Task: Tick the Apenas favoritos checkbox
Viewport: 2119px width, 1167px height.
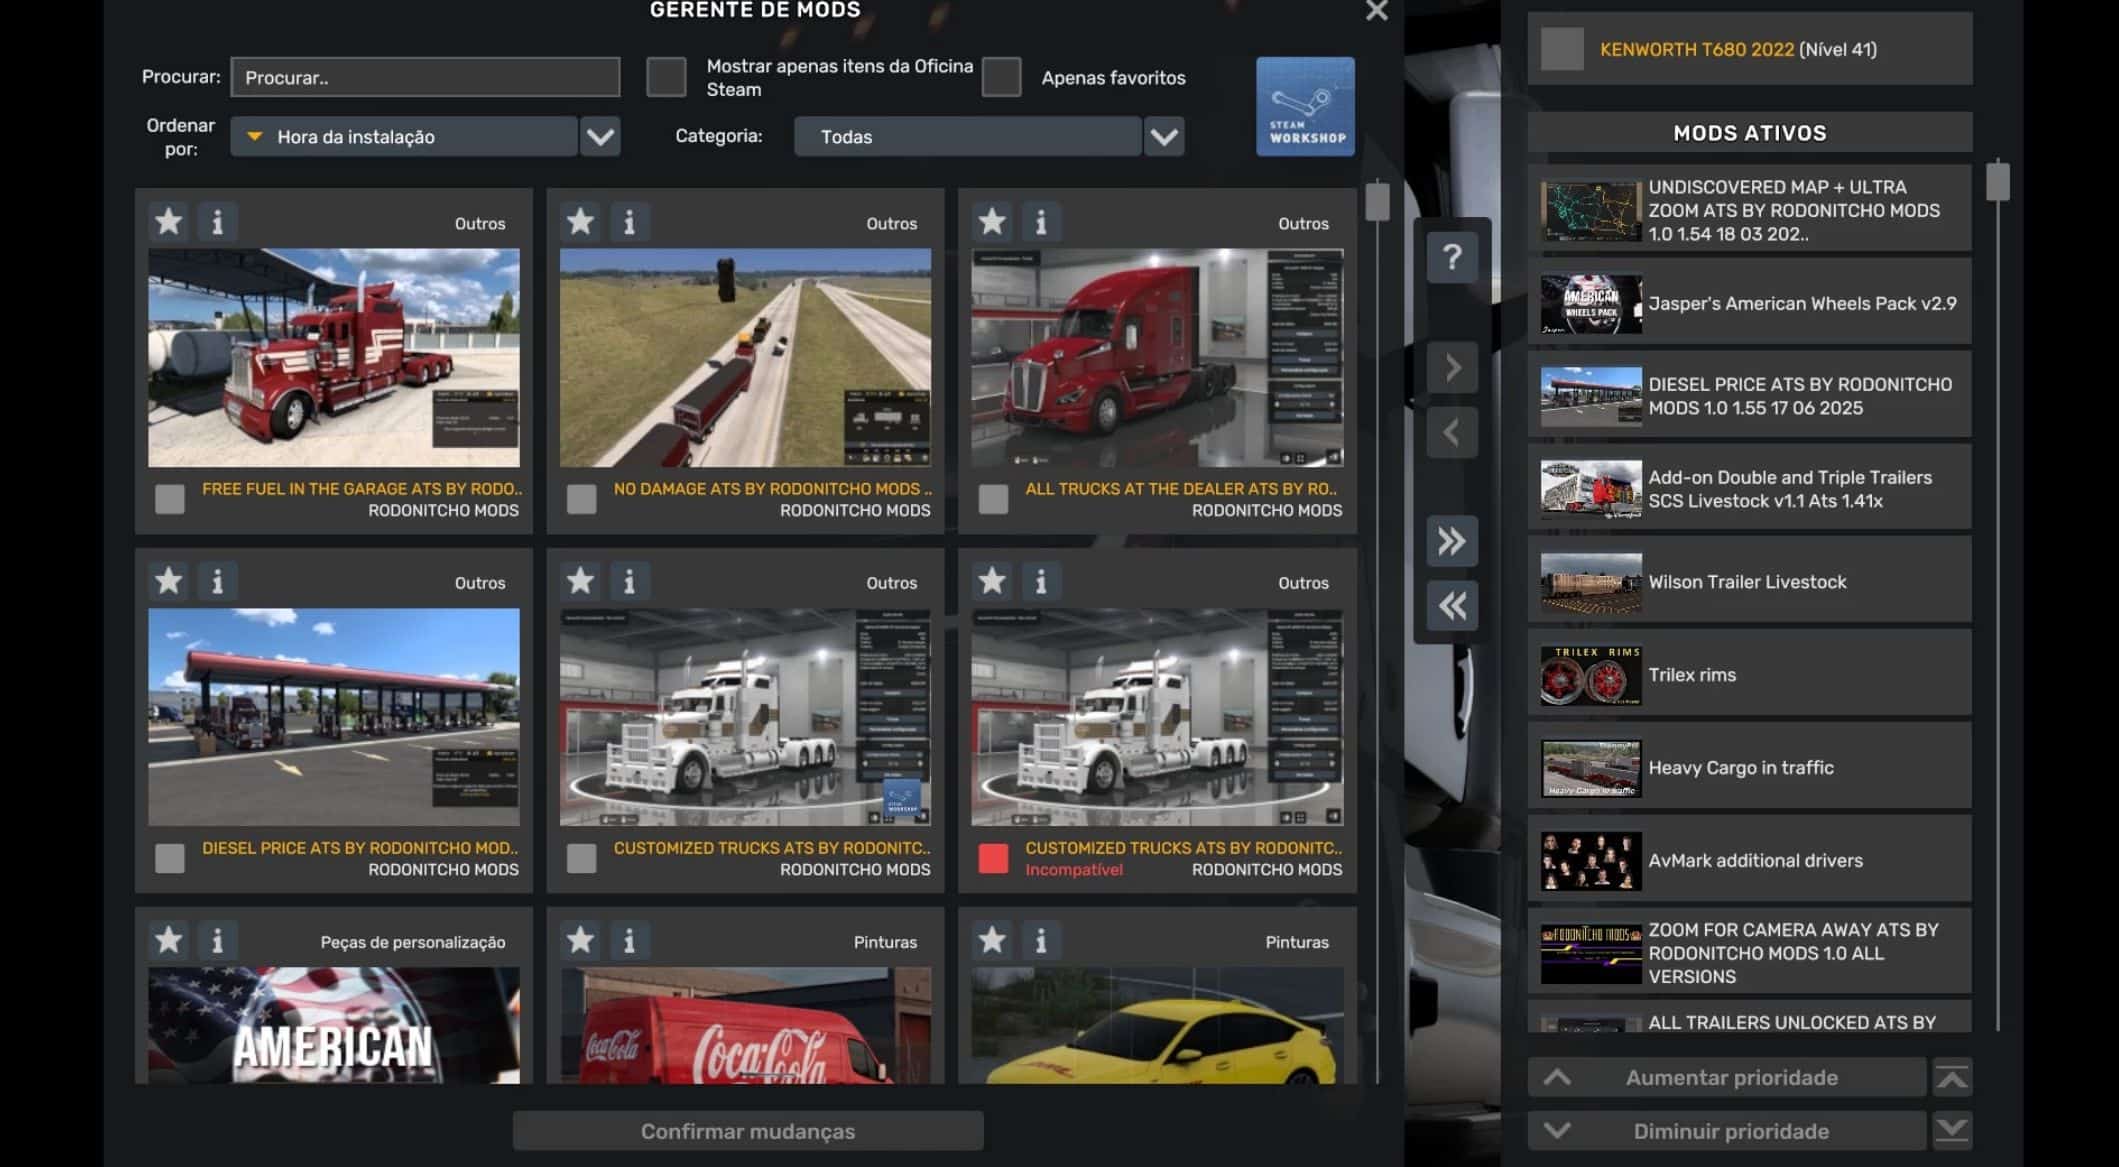Action: point(1001,77)
